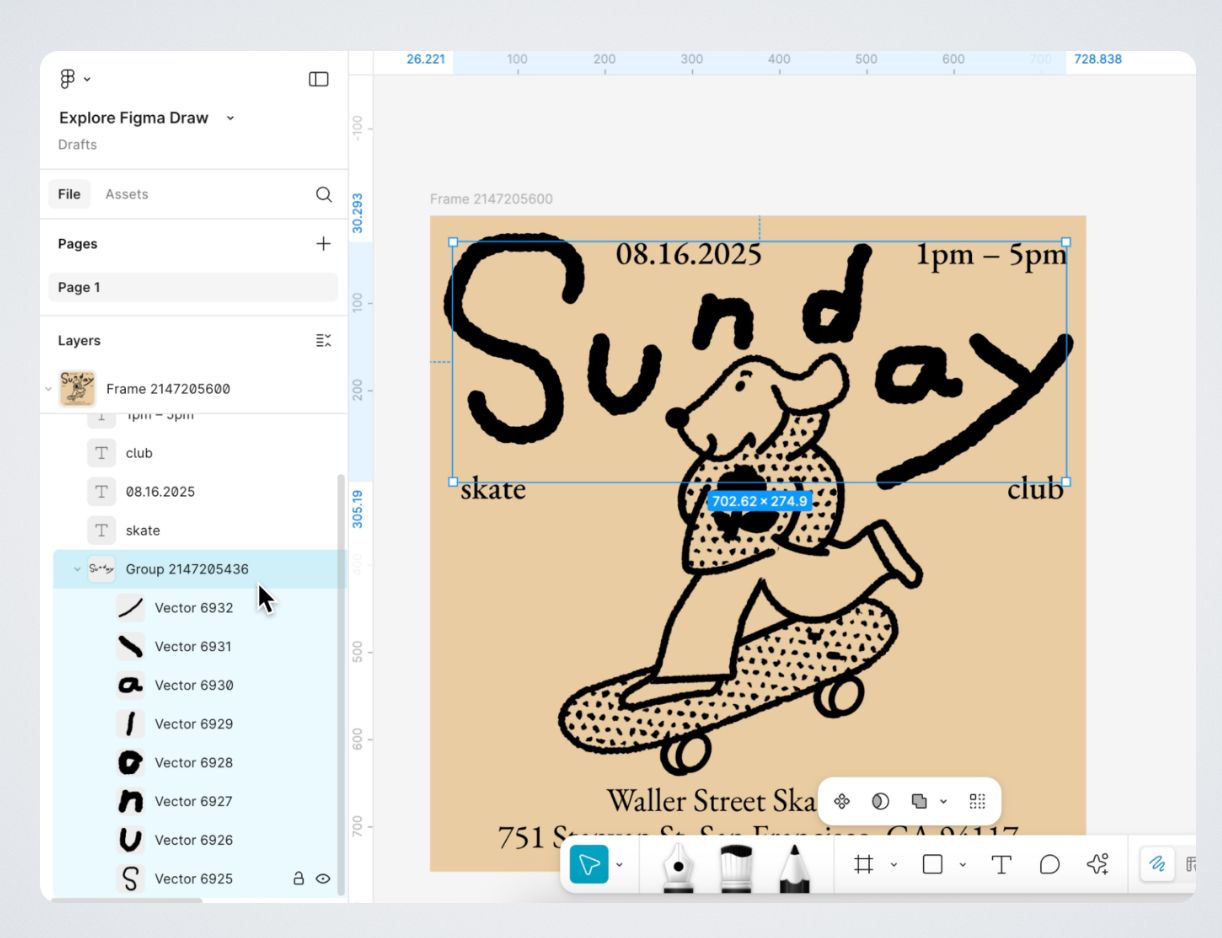This screenshot has width=1222, height=938.
Task: Open boolean operations dropdown arrow
Action: (x=943, y=801)
